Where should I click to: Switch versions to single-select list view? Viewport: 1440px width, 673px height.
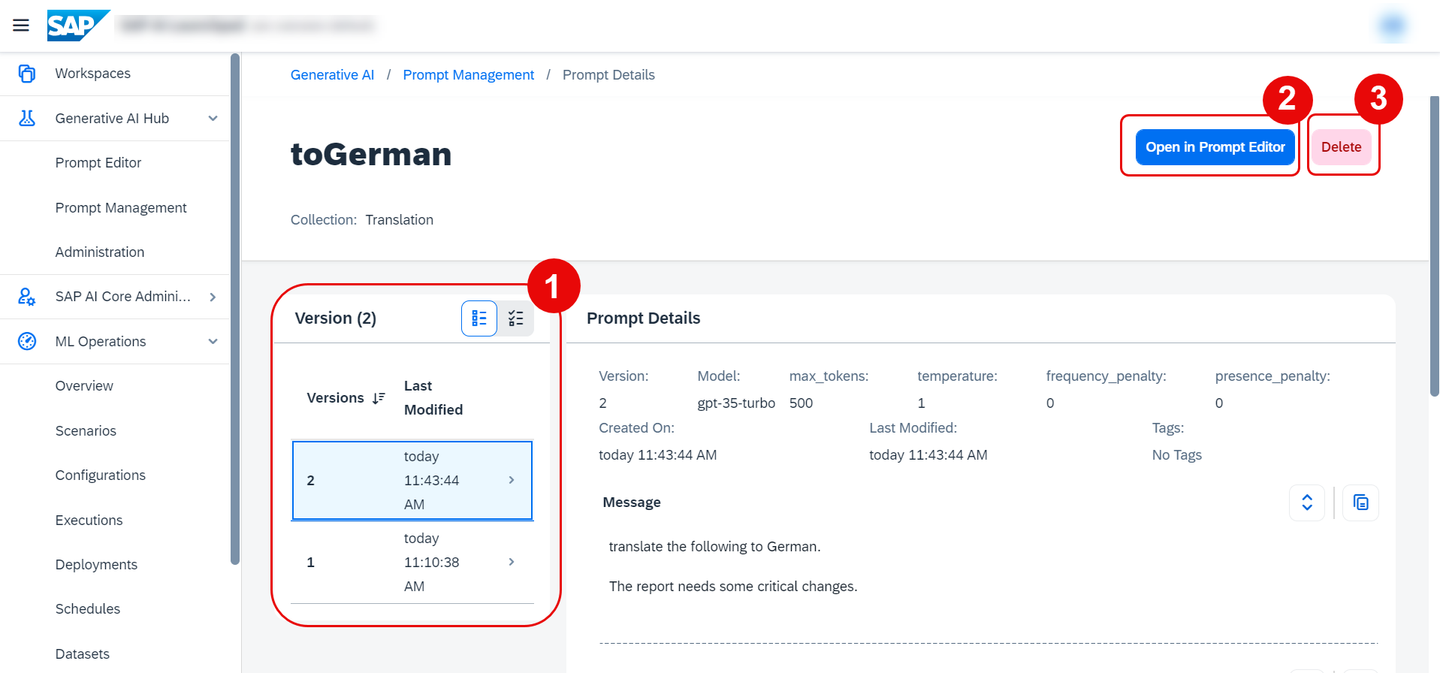479,319
